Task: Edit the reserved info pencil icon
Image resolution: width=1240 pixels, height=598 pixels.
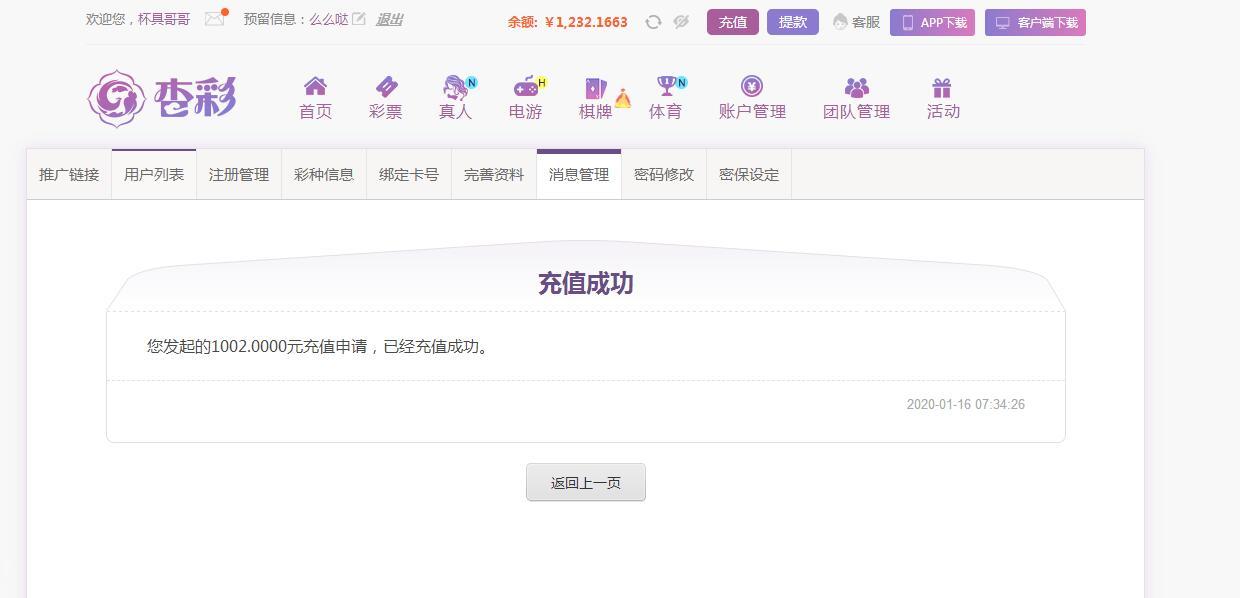Action: point(358,18)
